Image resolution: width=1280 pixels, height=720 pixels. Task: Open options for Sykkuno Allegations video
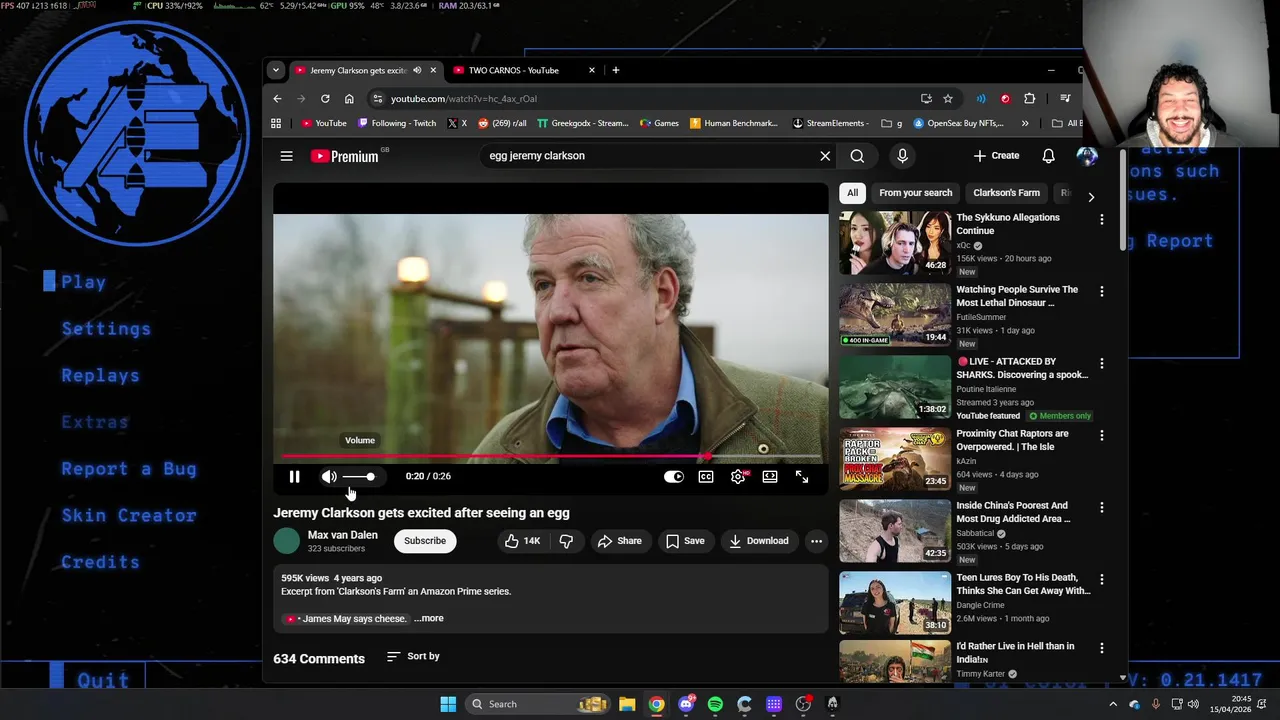pyautogui.click(x=1102, y=219)
